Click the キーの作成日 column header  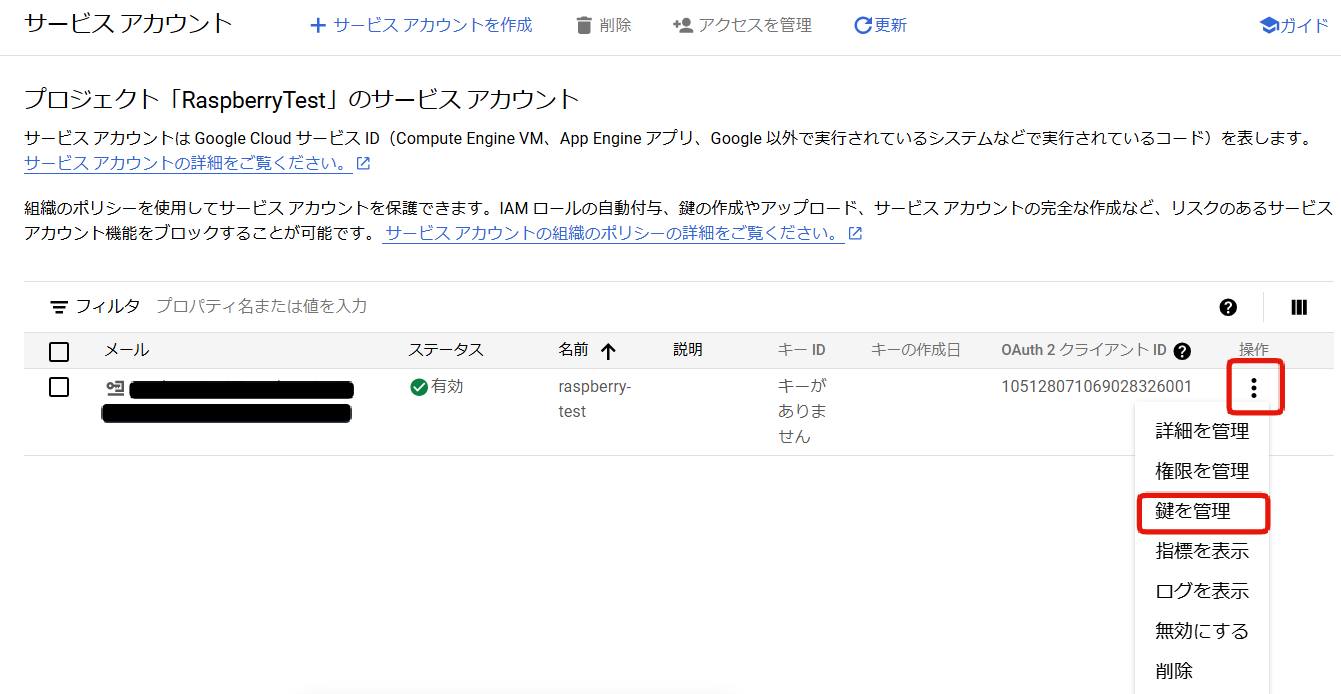(916, 350)
